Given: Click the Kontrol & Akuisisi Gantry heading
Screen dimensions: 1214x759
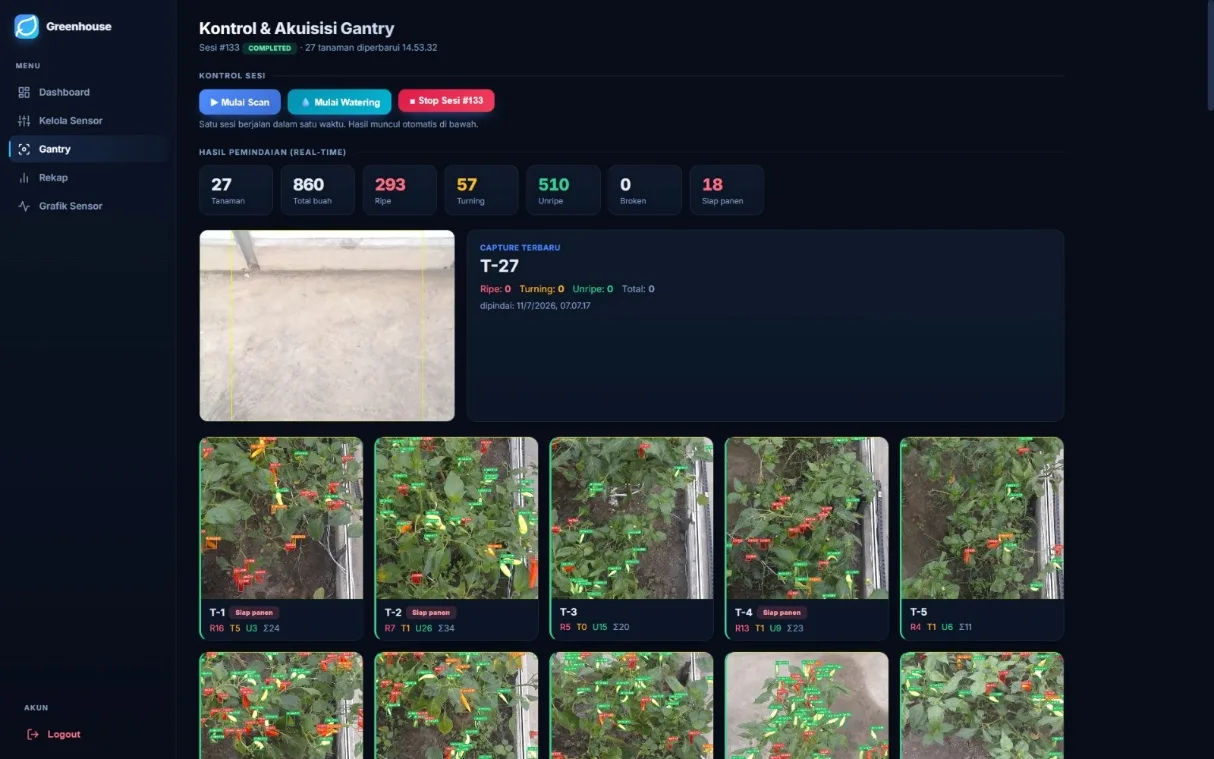Looking at the screenshot, I should (297, 29).
